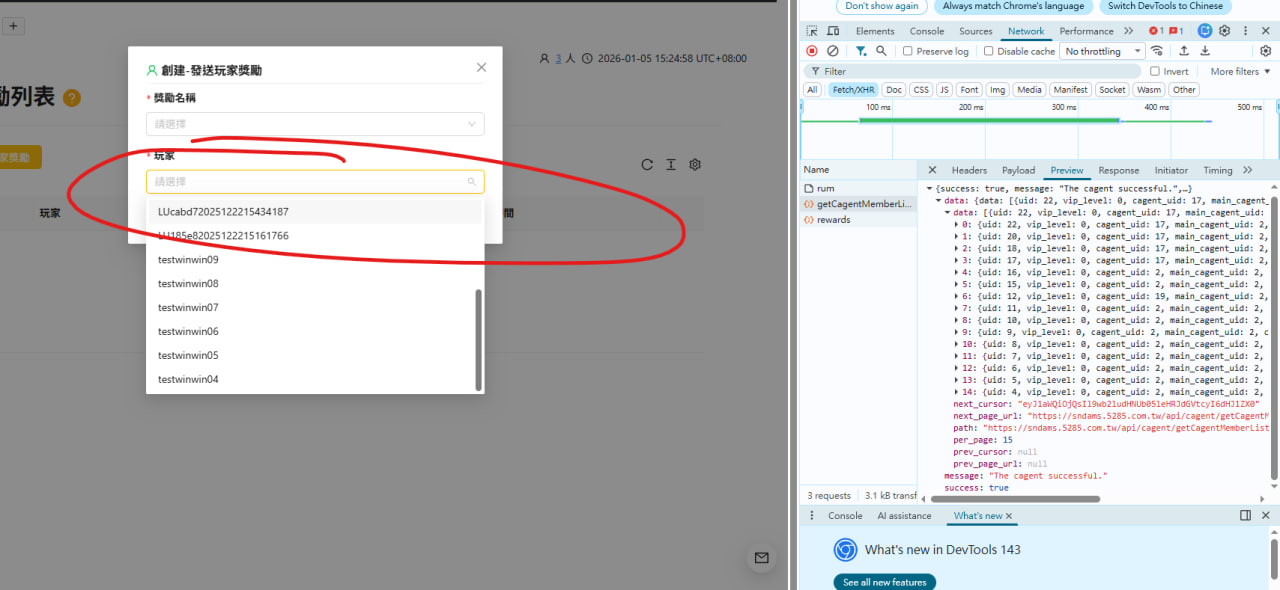Viewport: 1280px width, 590px height.
Task: Check the Disable cache checkbox
Action: point(989,51)
